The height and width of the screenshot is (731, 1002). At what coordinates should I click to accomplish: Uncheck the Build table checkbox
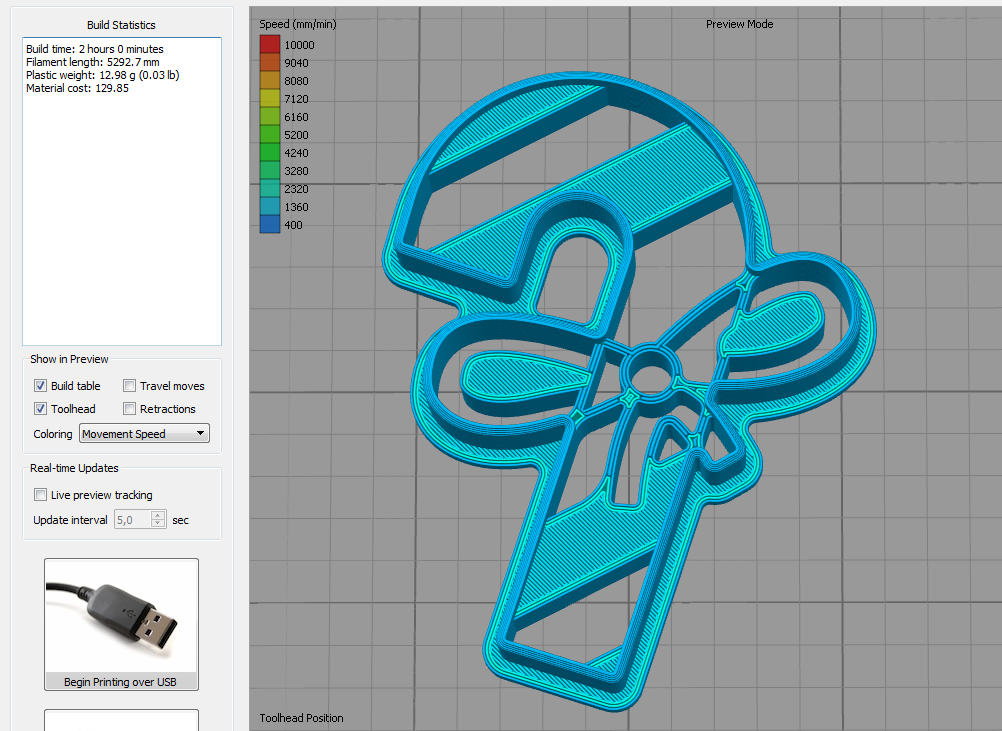coord(40,385)
